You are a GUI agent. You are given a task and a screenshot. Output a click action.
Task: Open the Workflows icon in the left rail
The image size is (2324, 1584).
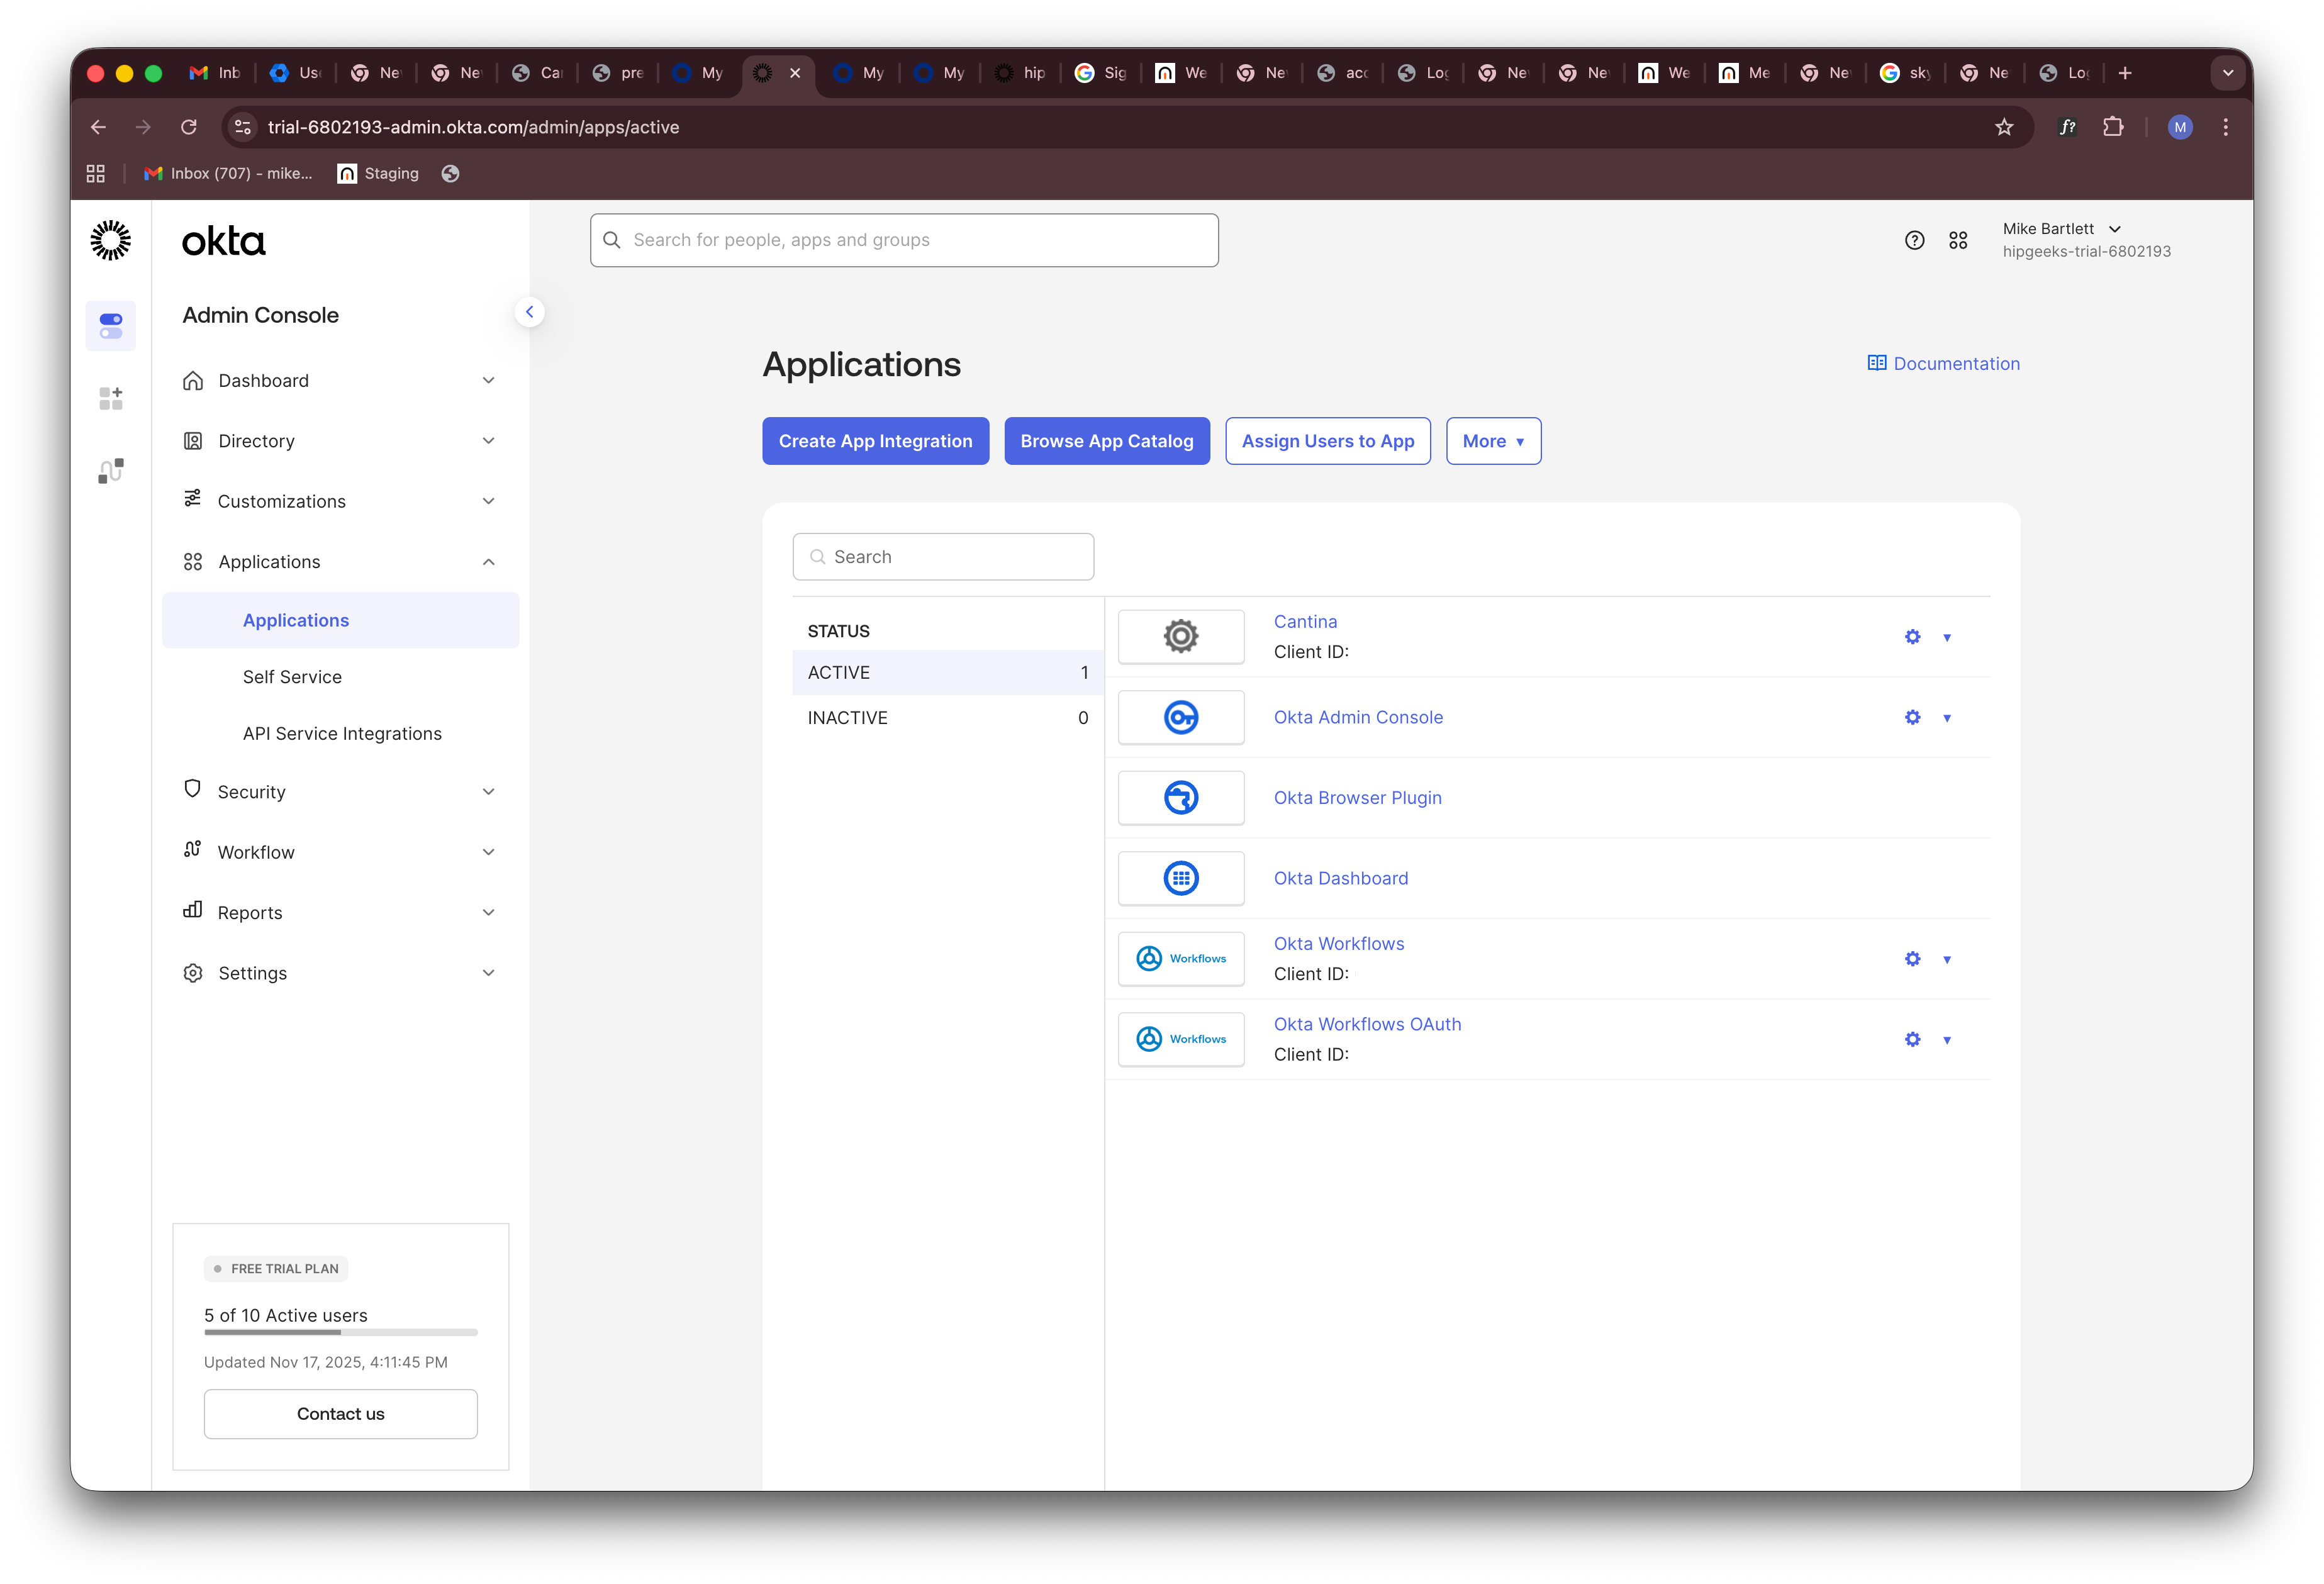(110, 470)
